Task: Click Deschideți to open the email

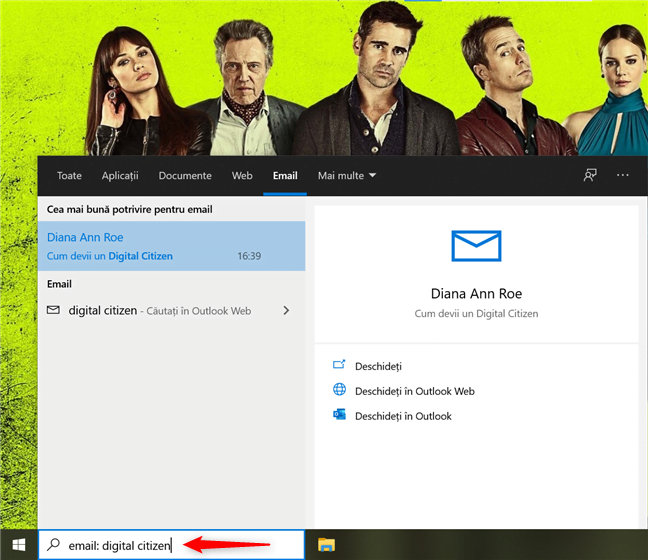Action: pyautogui.click(x=378, y=366)
